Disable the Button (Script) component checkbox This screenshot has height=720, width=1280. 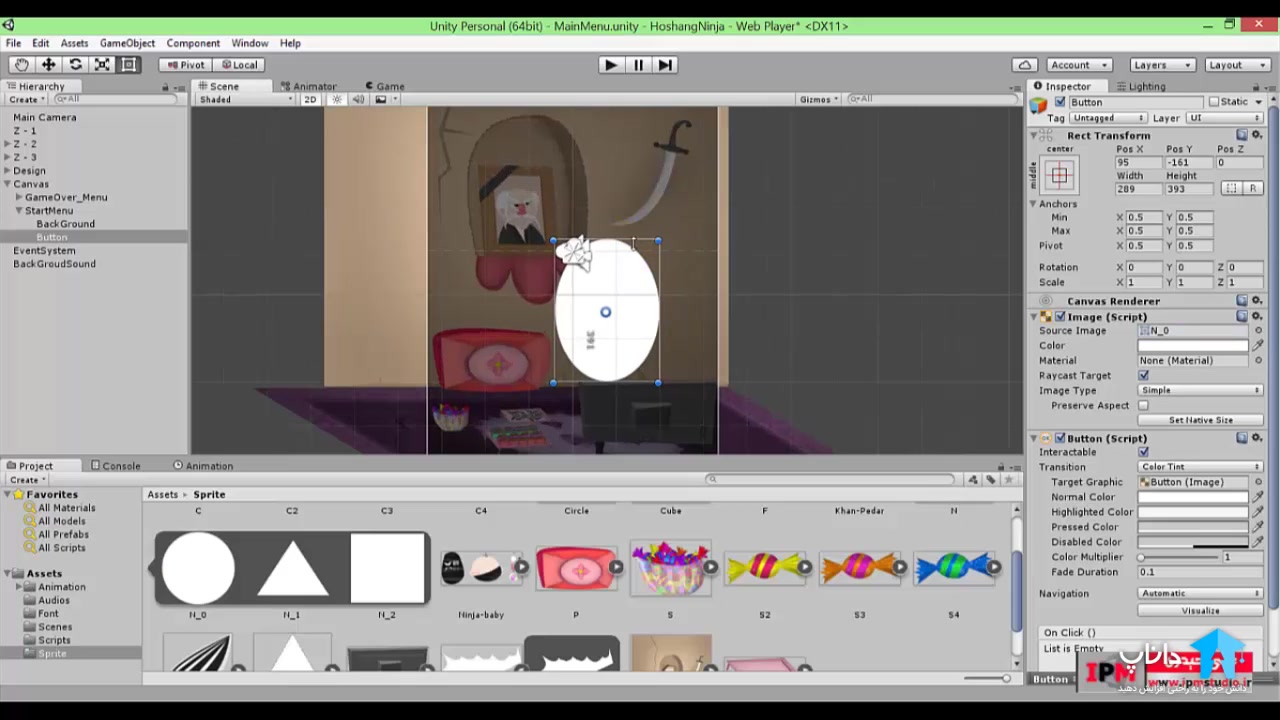click(1060, 438)
